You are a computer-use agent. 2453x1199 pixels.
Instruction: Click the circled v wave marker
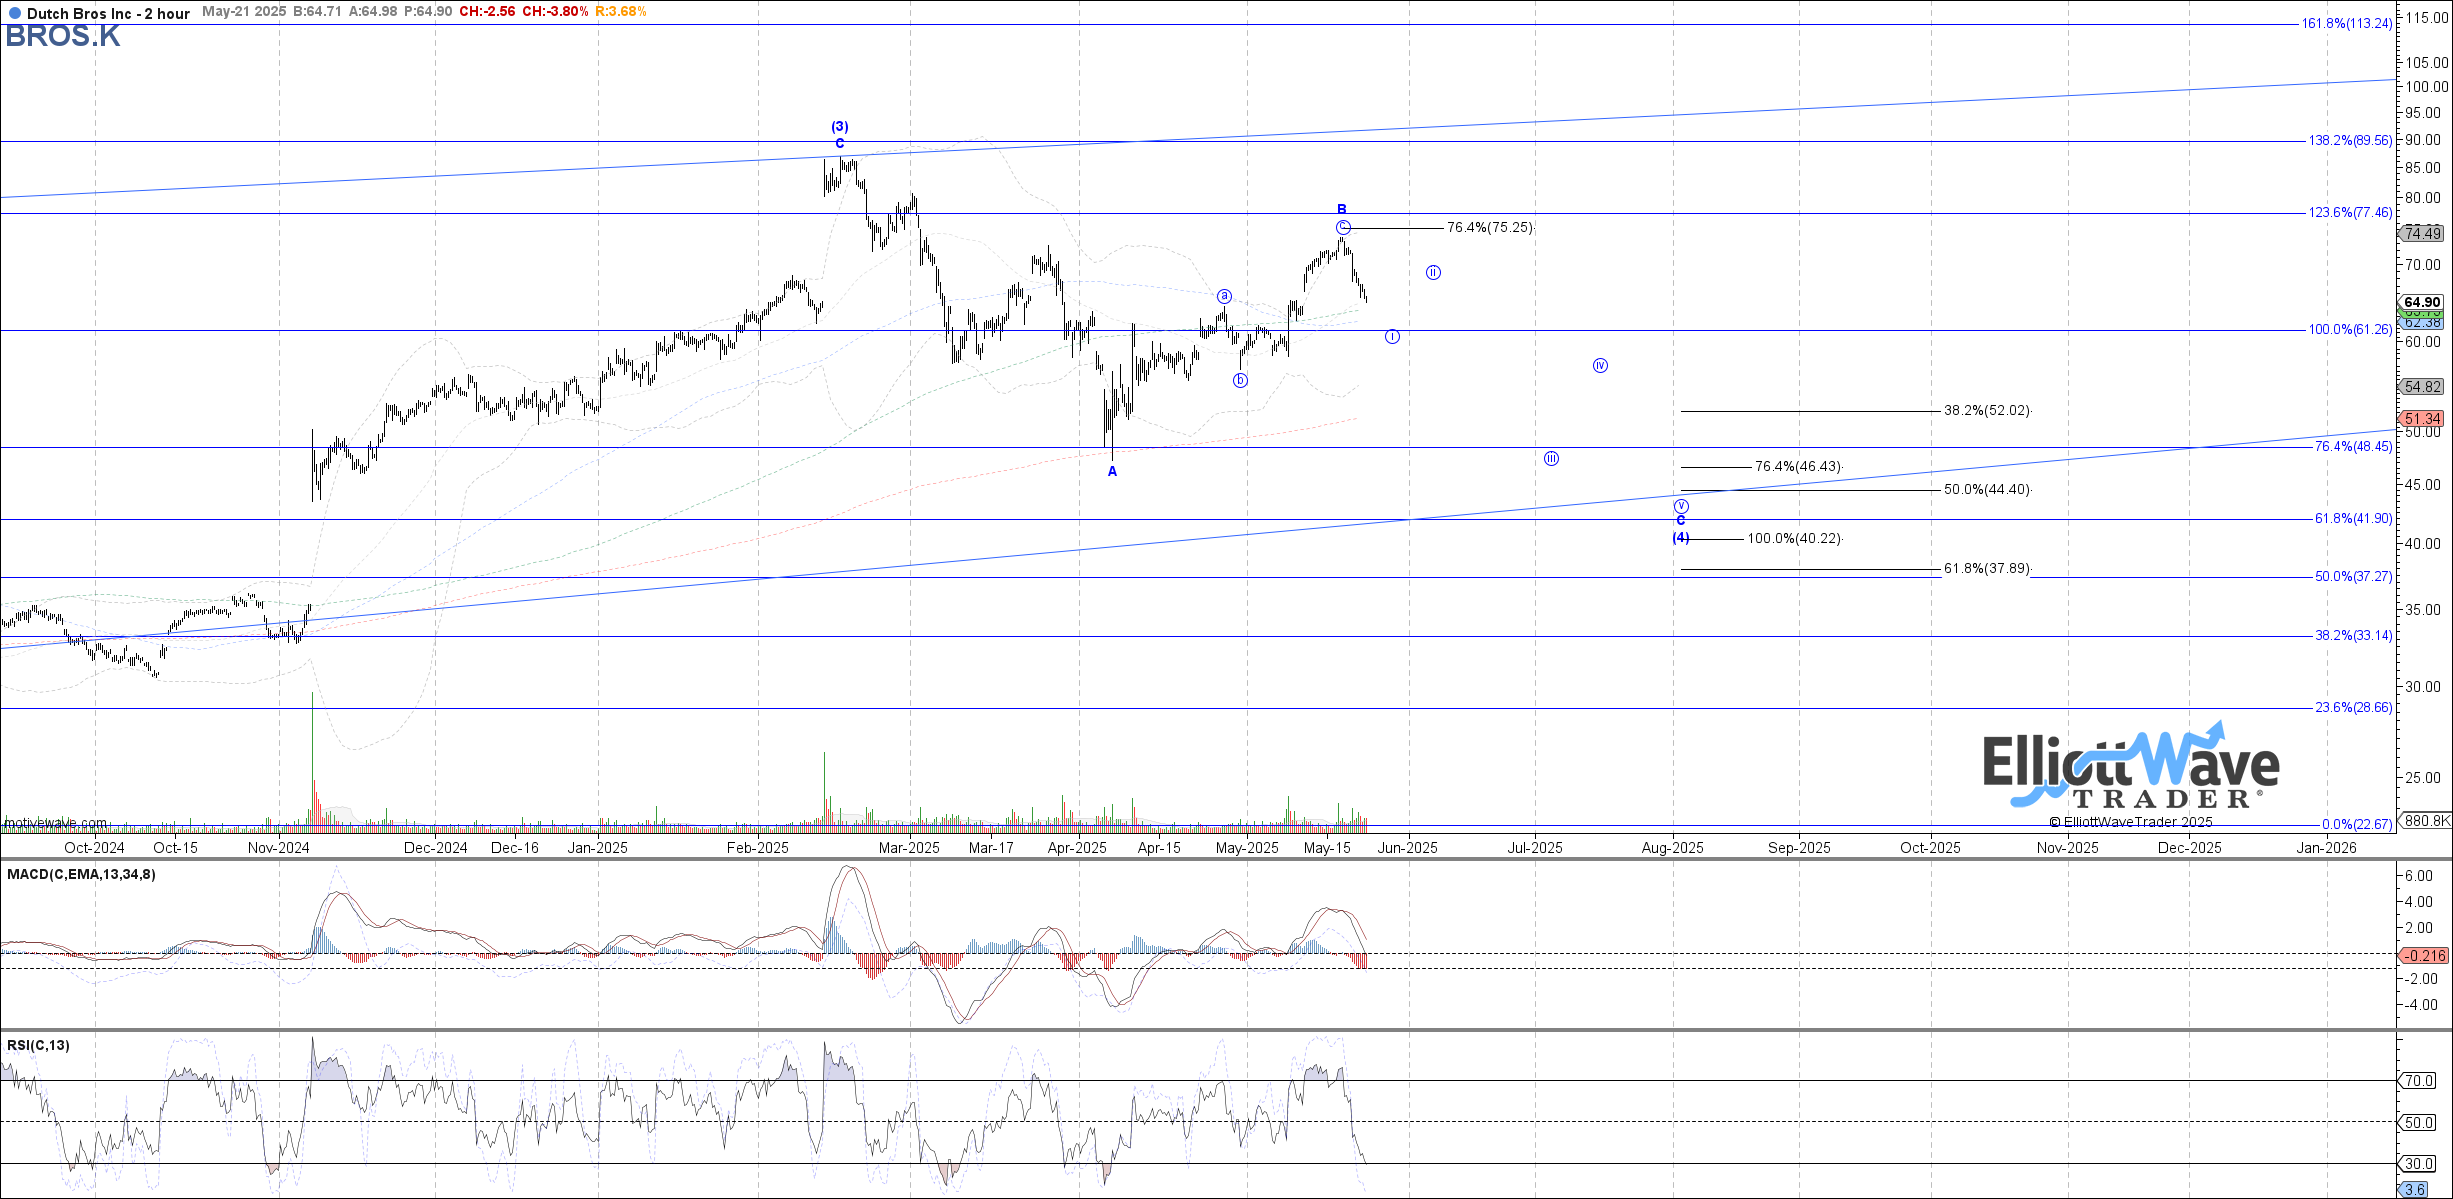pyautogui.click(x=1681, y=506)
